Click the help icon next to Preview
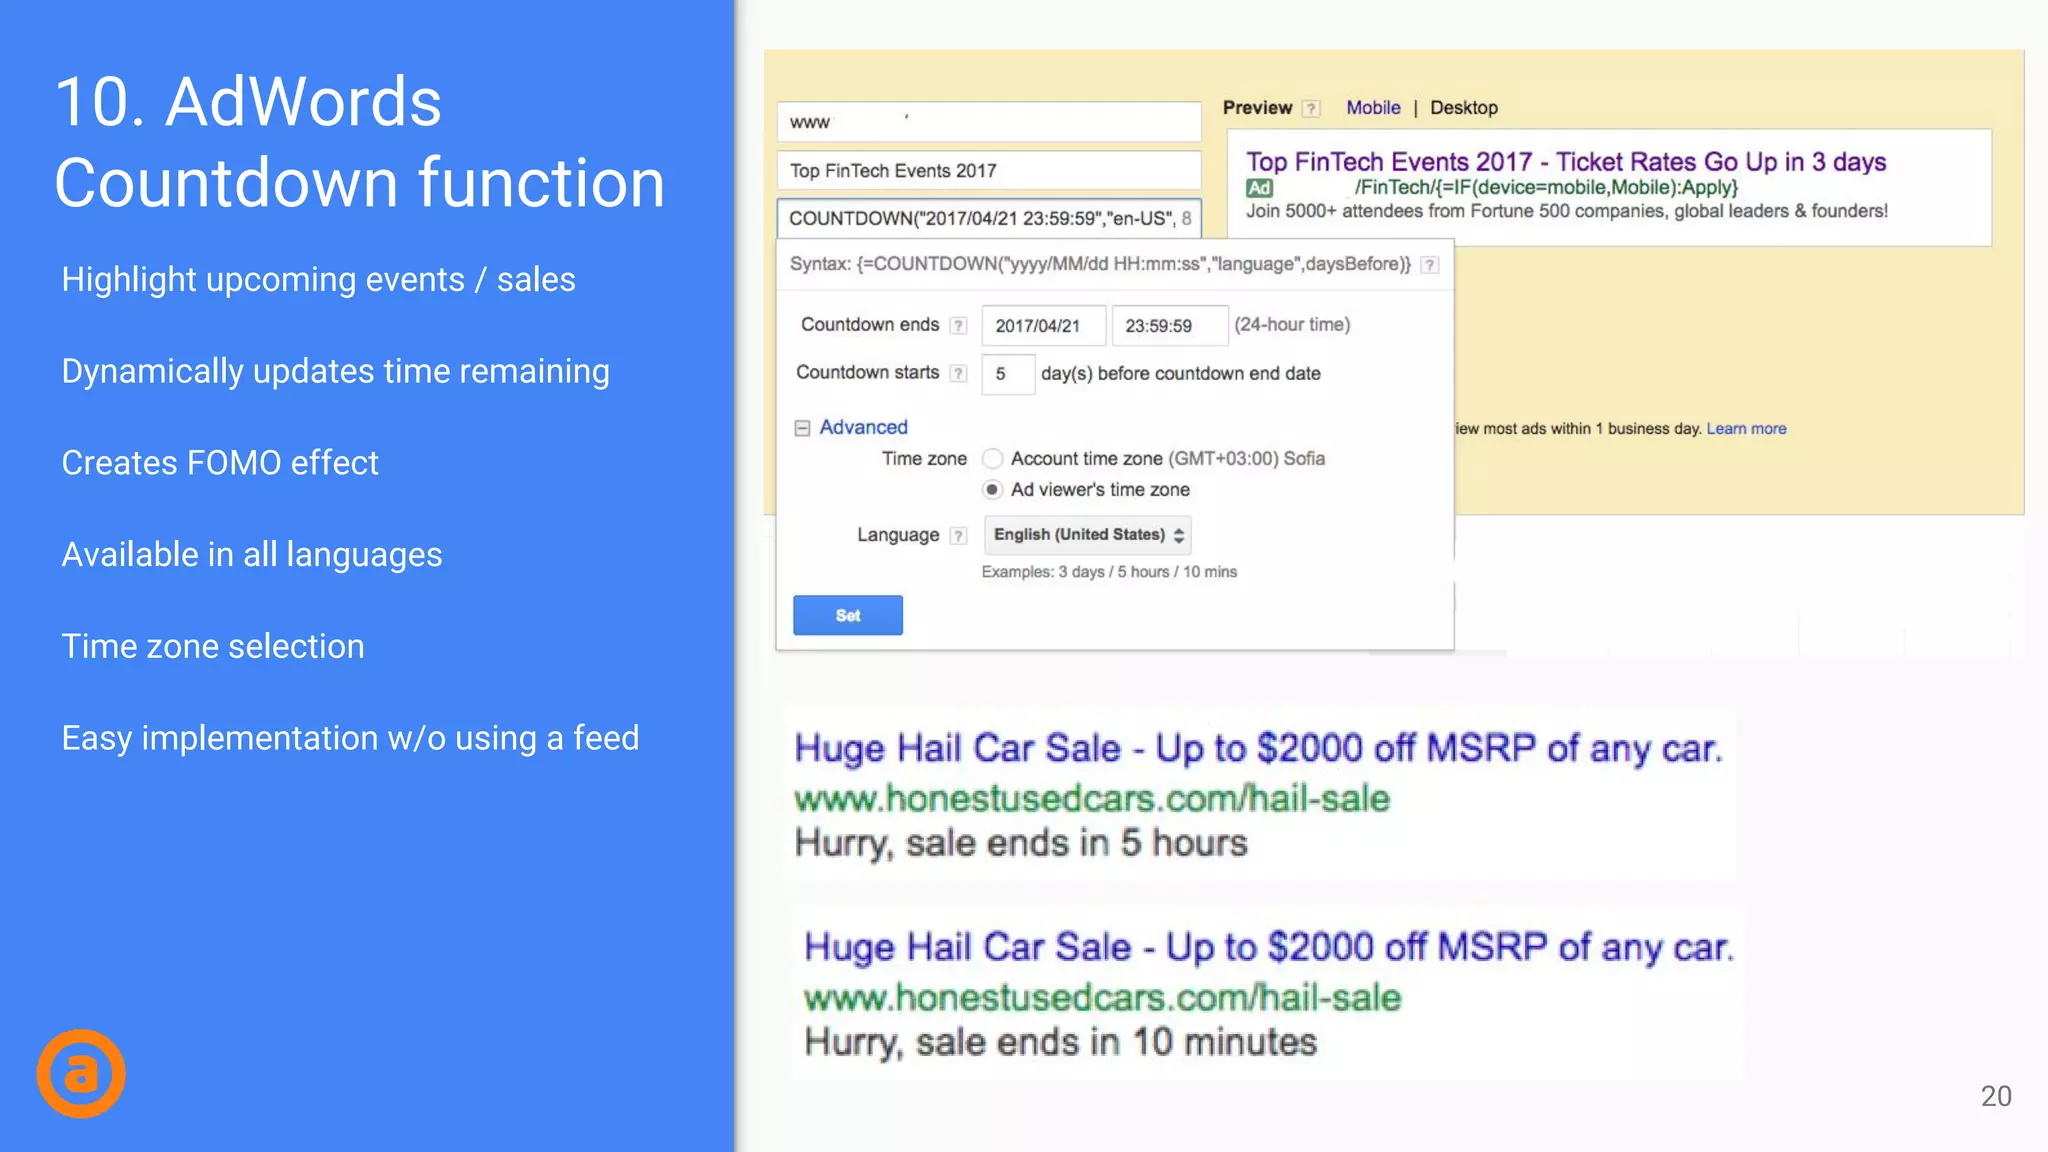The image size is (2048, 1152). tap(1311, 109)
